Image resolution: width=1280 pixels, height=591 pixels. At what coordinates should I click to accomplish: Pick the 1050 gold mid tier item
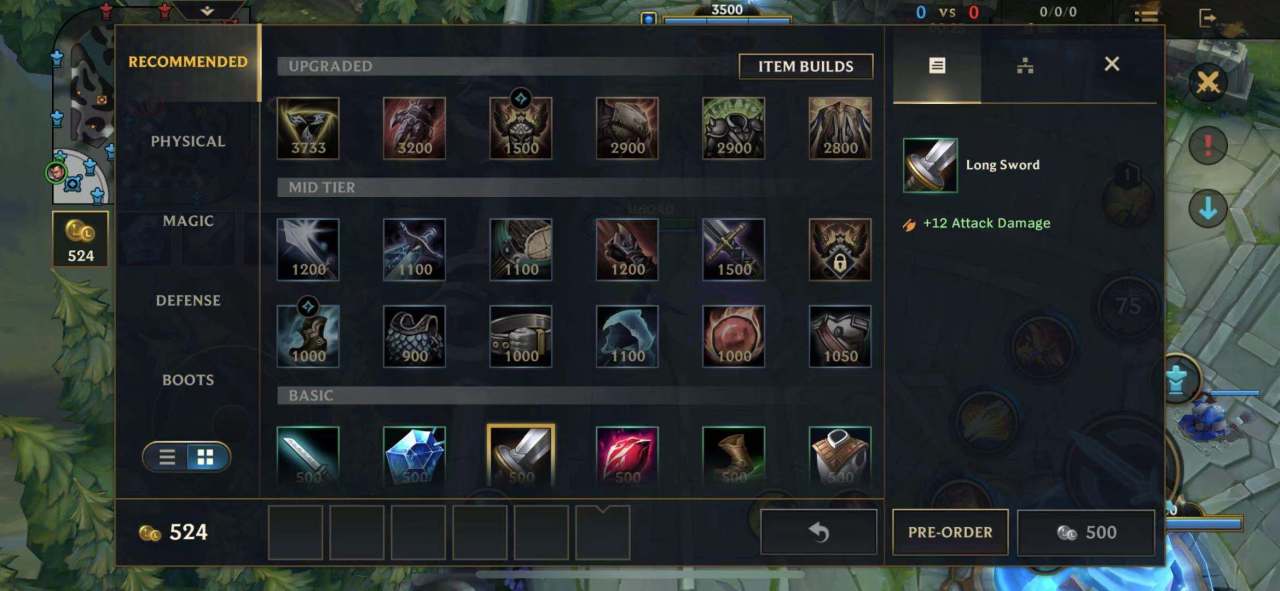(x=840, y=336)
